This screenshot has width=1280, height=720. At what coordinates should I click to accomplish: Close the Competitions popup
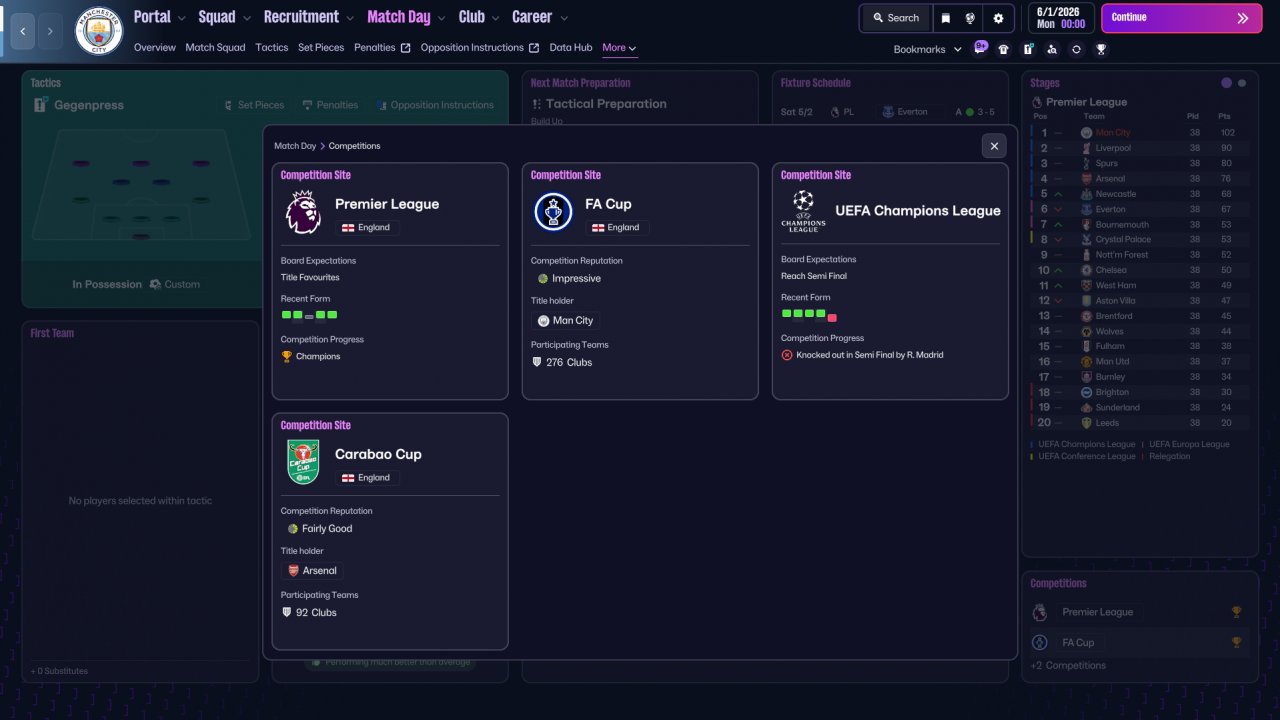tap(994, 146)
